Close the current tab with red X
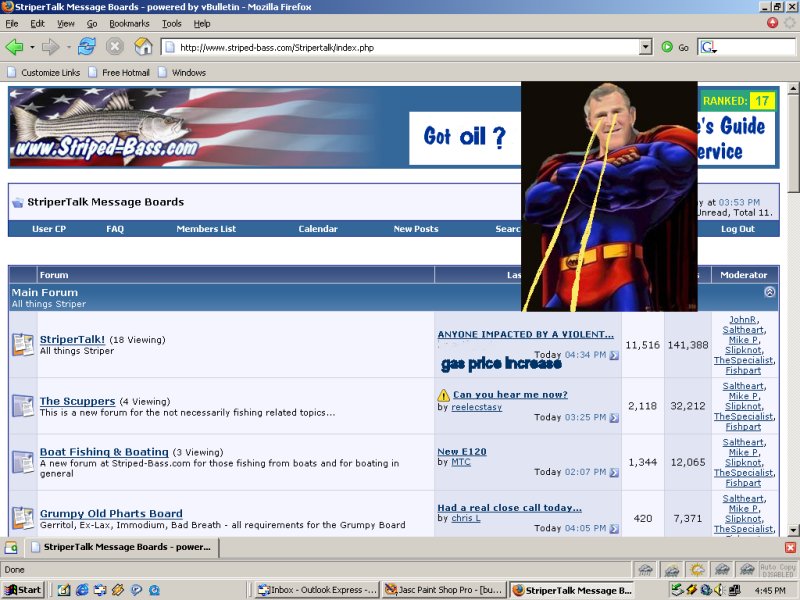The image size is (800, 600). tap(790, 547)
